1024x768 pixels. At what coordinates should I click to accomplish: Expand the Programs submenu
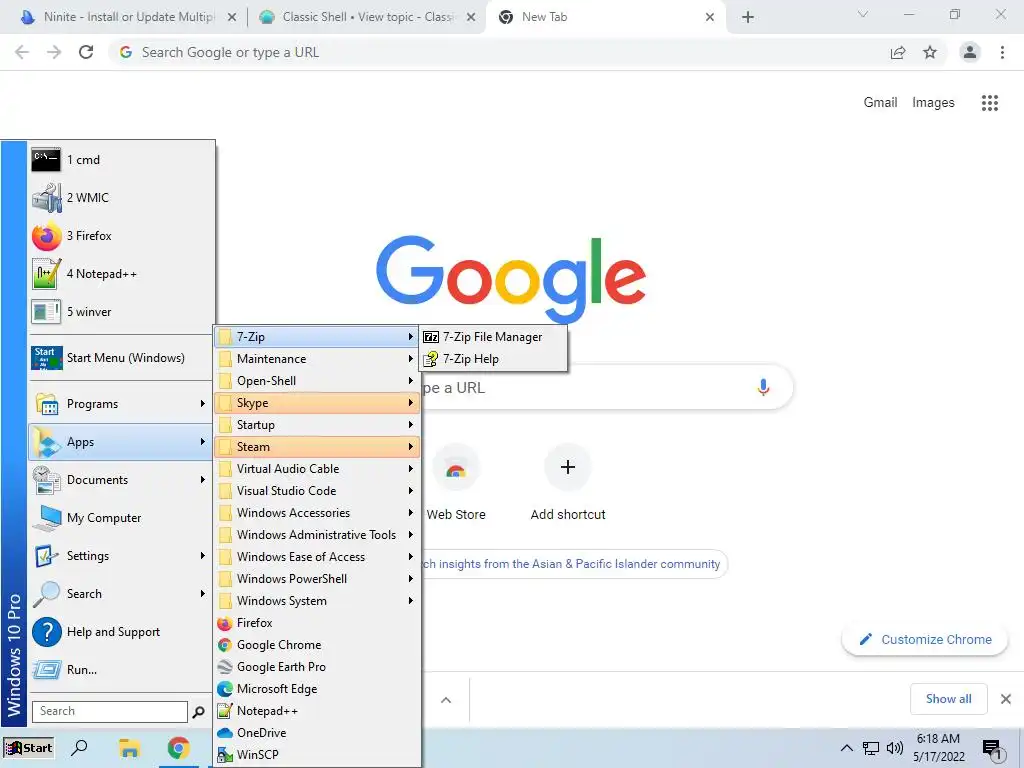[x=121, y=404]
